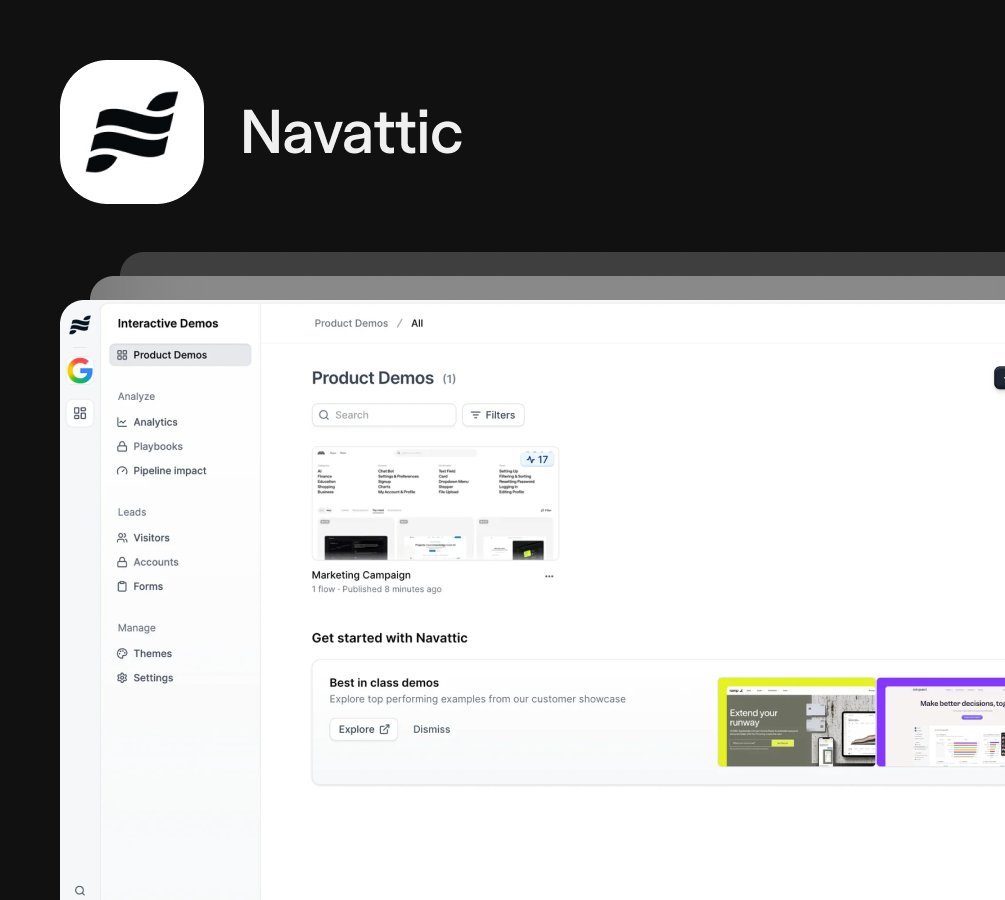Open Forms under Leads
Image resolution: width=1005 pixels, height=900 pixels.
pos(148,587)
